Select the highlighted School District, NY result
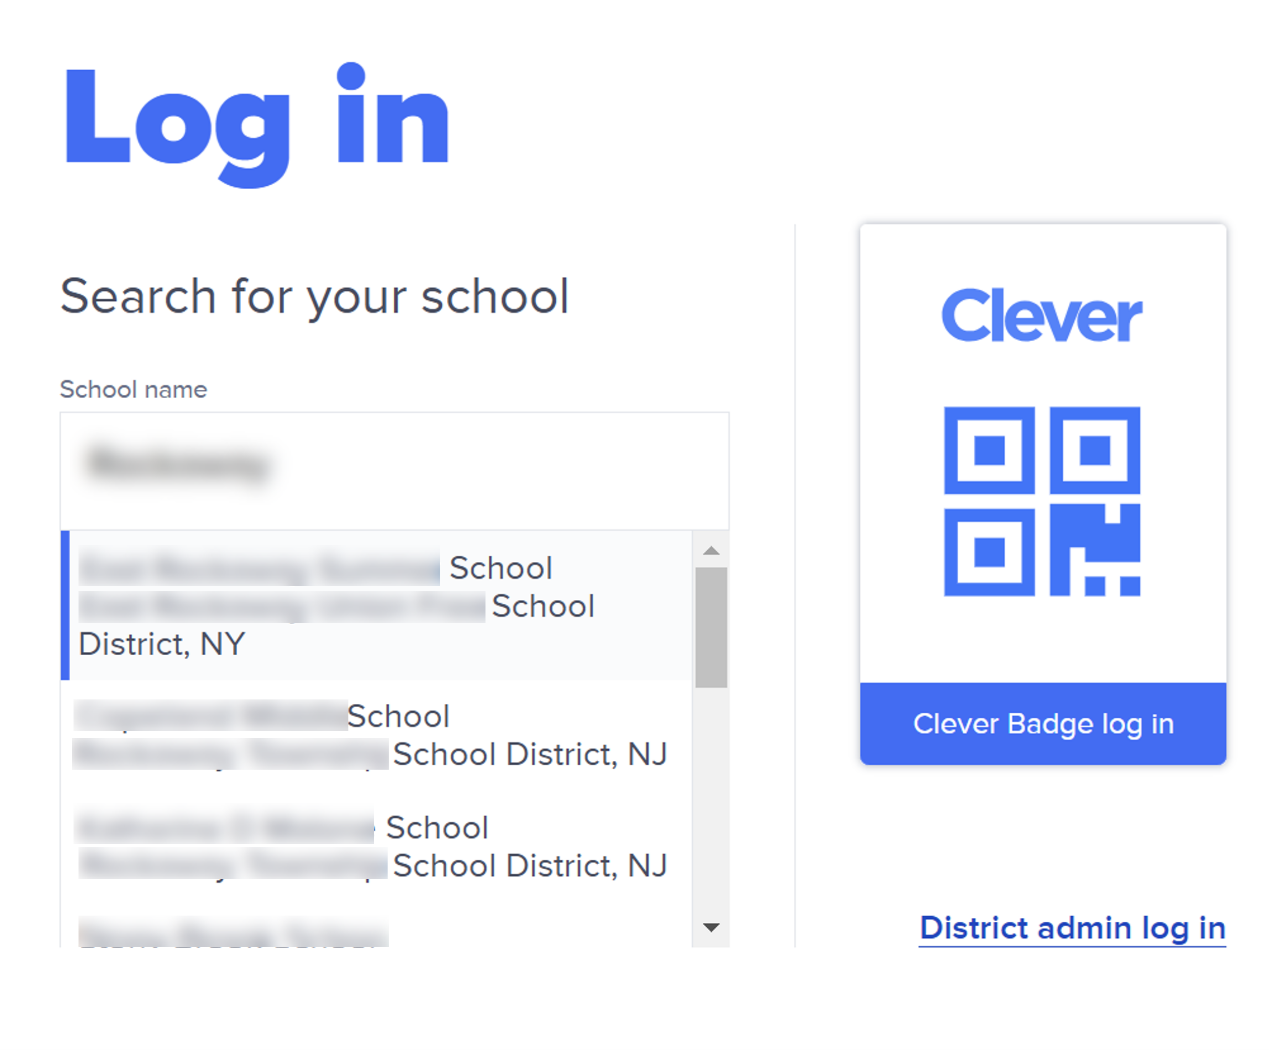The width and height of the screenshot is (1269, 1050). [376, 605]
